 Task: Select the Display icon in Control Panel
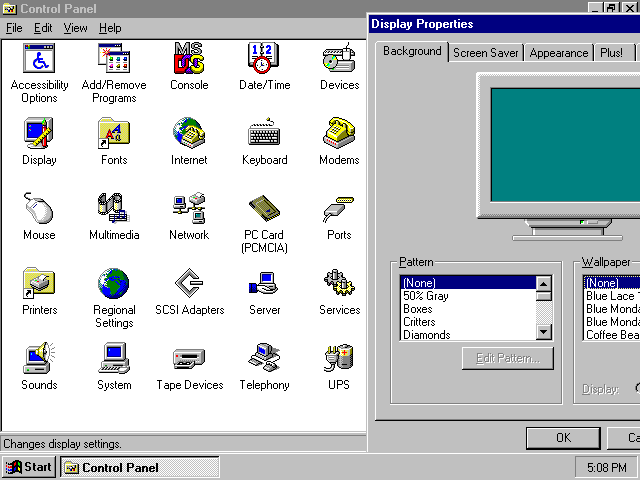(x=39, y=133)
